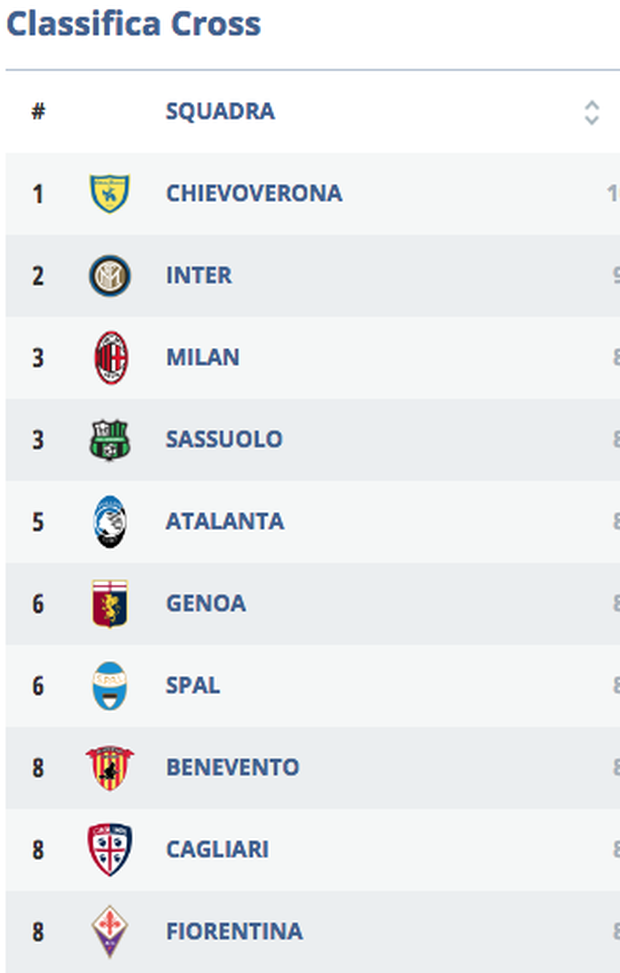The width and height of the screenshot is (620, 973).
Task: Open the CHIEVOVERONA team link
Action: (254, 193)
